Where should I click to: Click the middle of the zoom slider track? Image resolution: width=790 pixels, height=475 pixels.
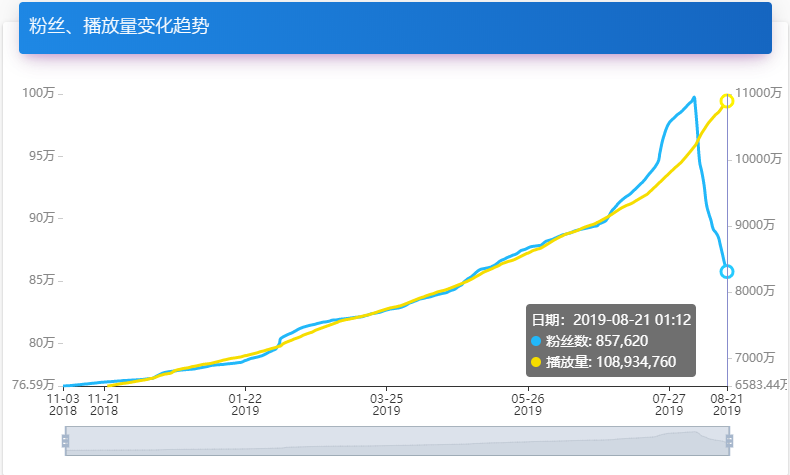(x=397, y=440)
